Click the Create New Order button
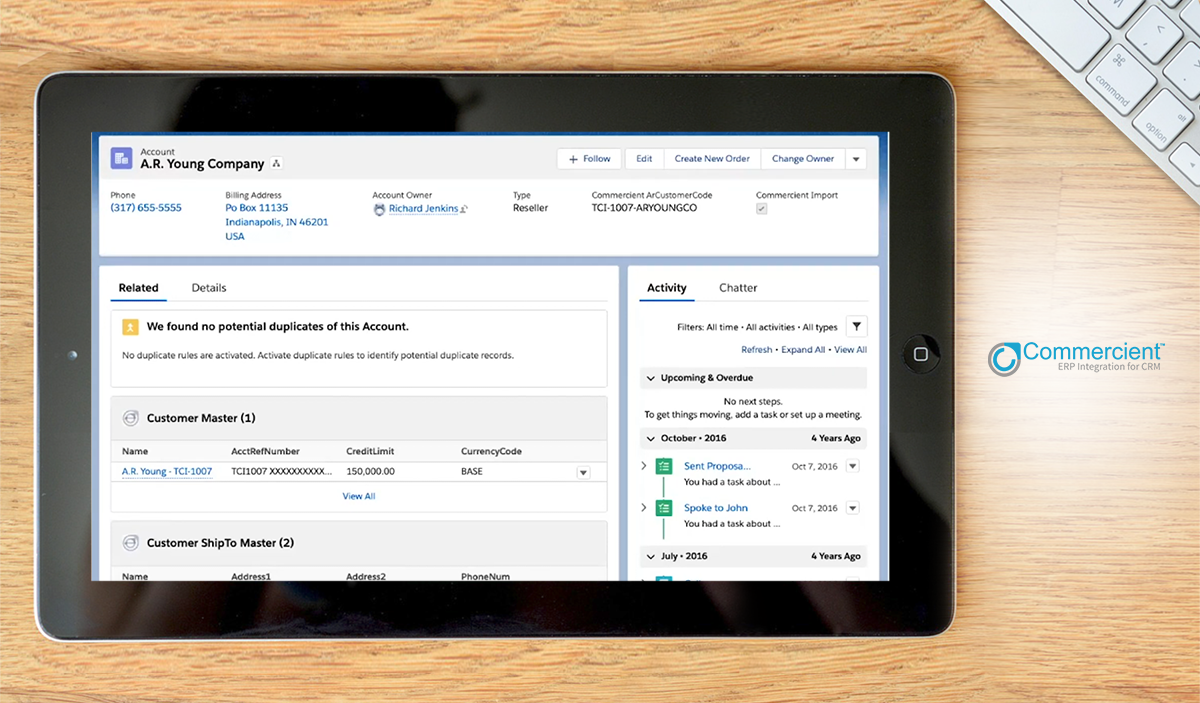 click(712, 158)
